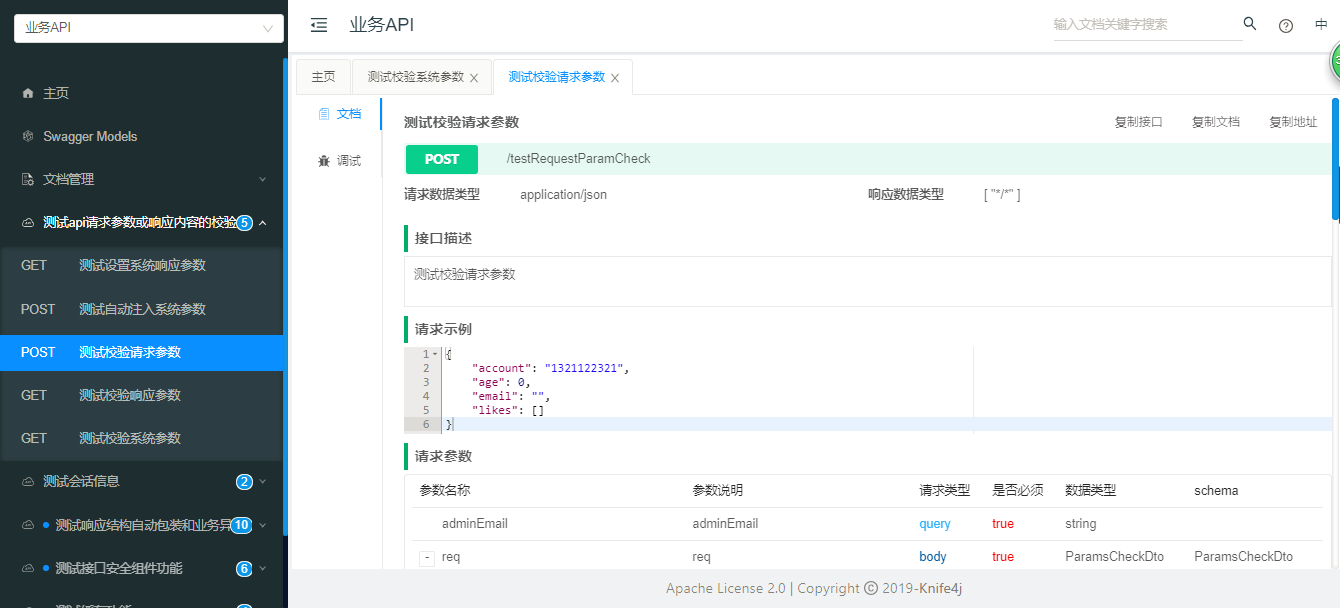Click the cloud icon beside 测试api请求参数
Image resolution: width=1340 pixels, height=608 pixels.
(x=28, y=222)
